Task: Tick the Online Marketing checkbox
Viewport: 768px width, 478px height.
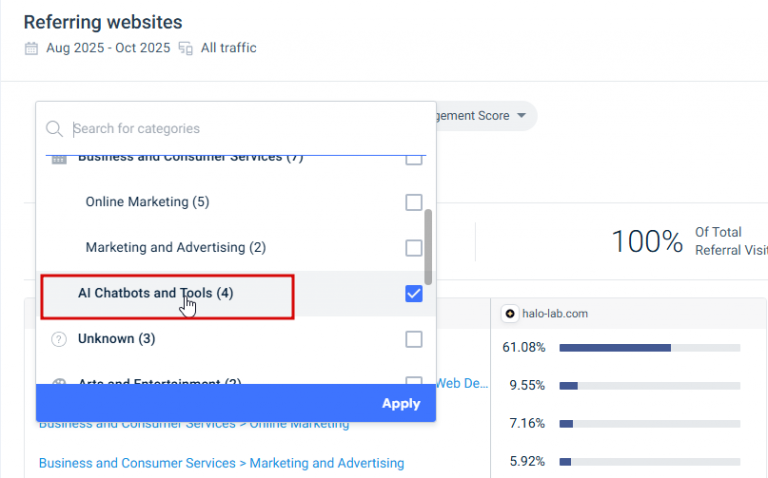Action: point(414,202)
